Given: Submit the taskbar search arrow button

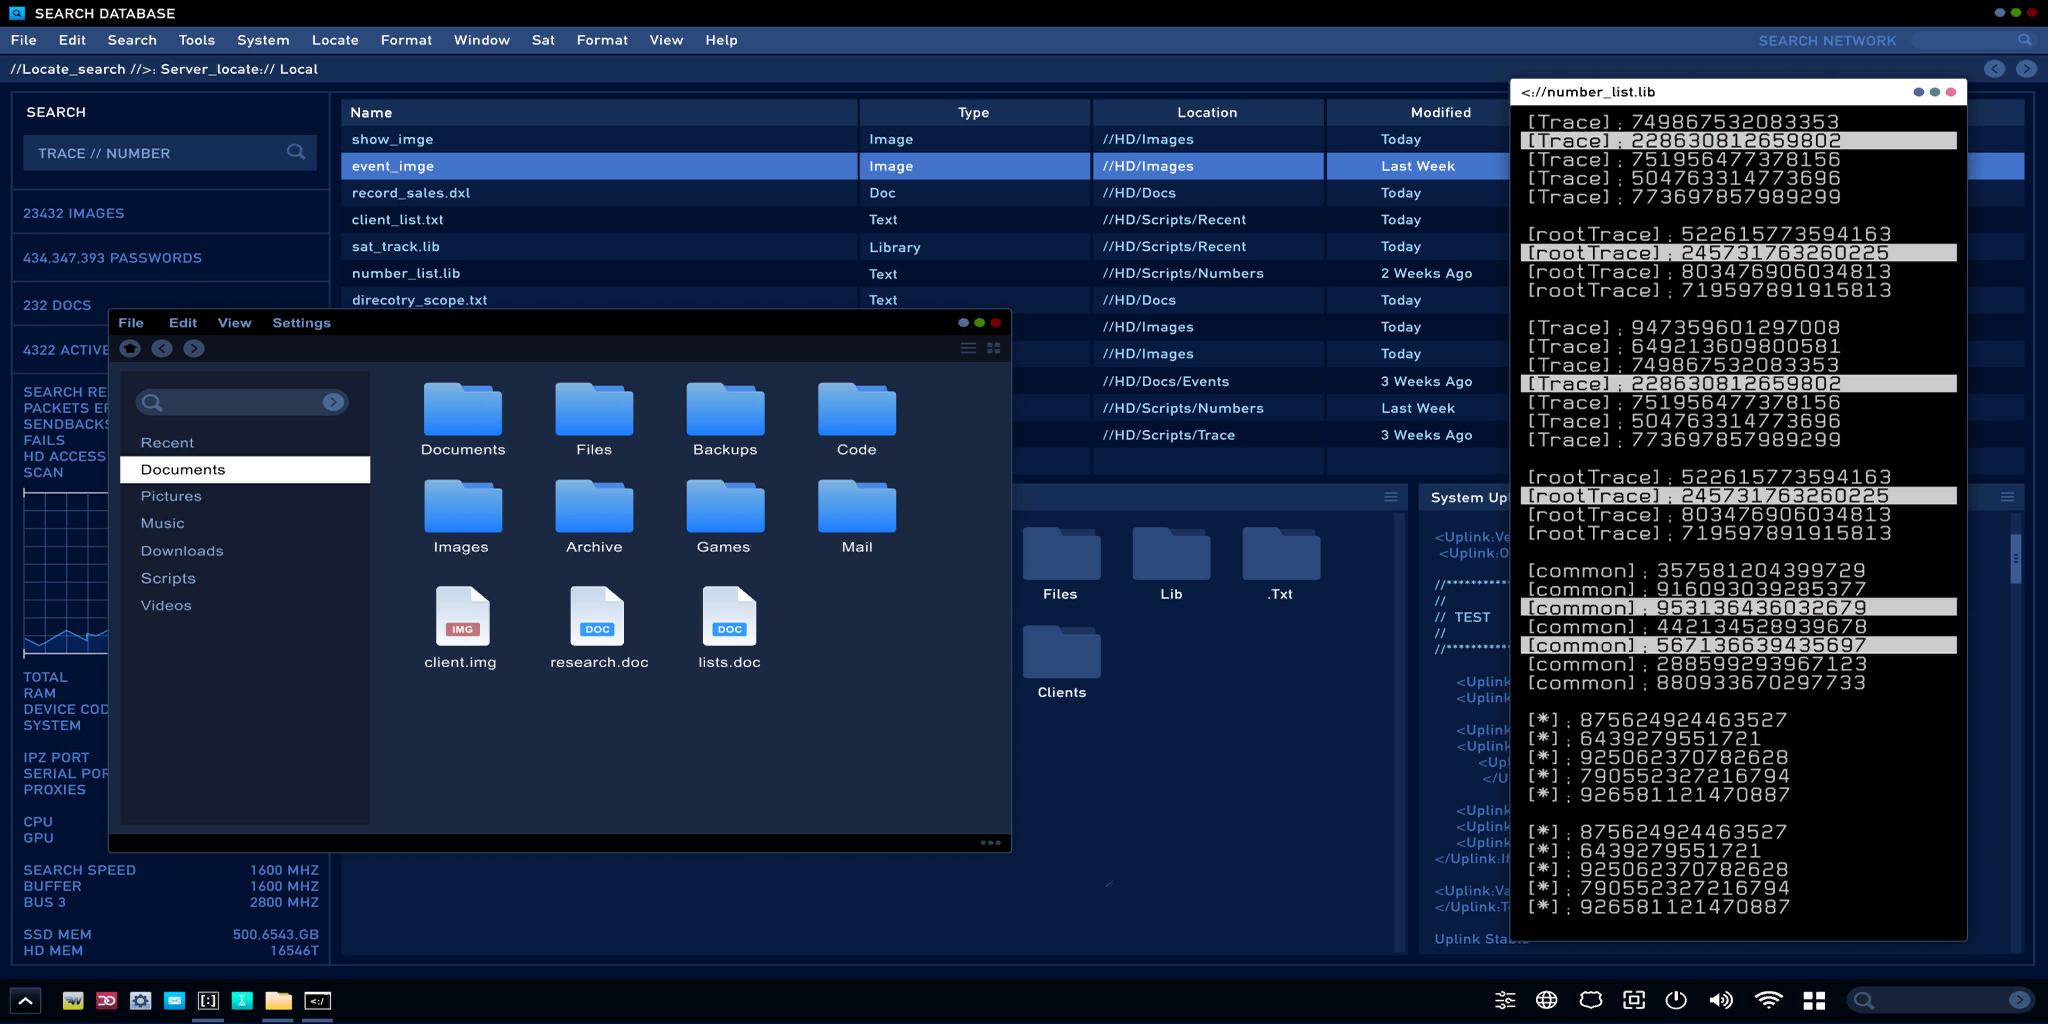Looking at the screenshot, I should coord(2019,1000).
